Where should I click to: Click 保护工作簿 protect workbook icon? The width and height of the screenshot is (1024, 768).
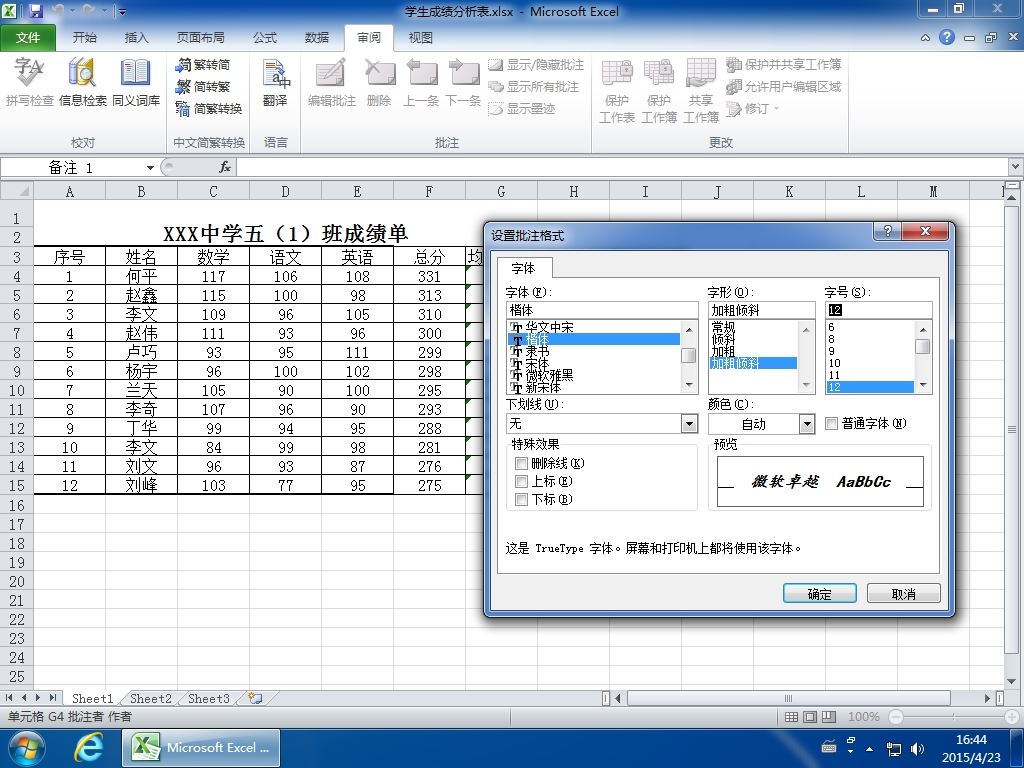[x=658, y=90]
